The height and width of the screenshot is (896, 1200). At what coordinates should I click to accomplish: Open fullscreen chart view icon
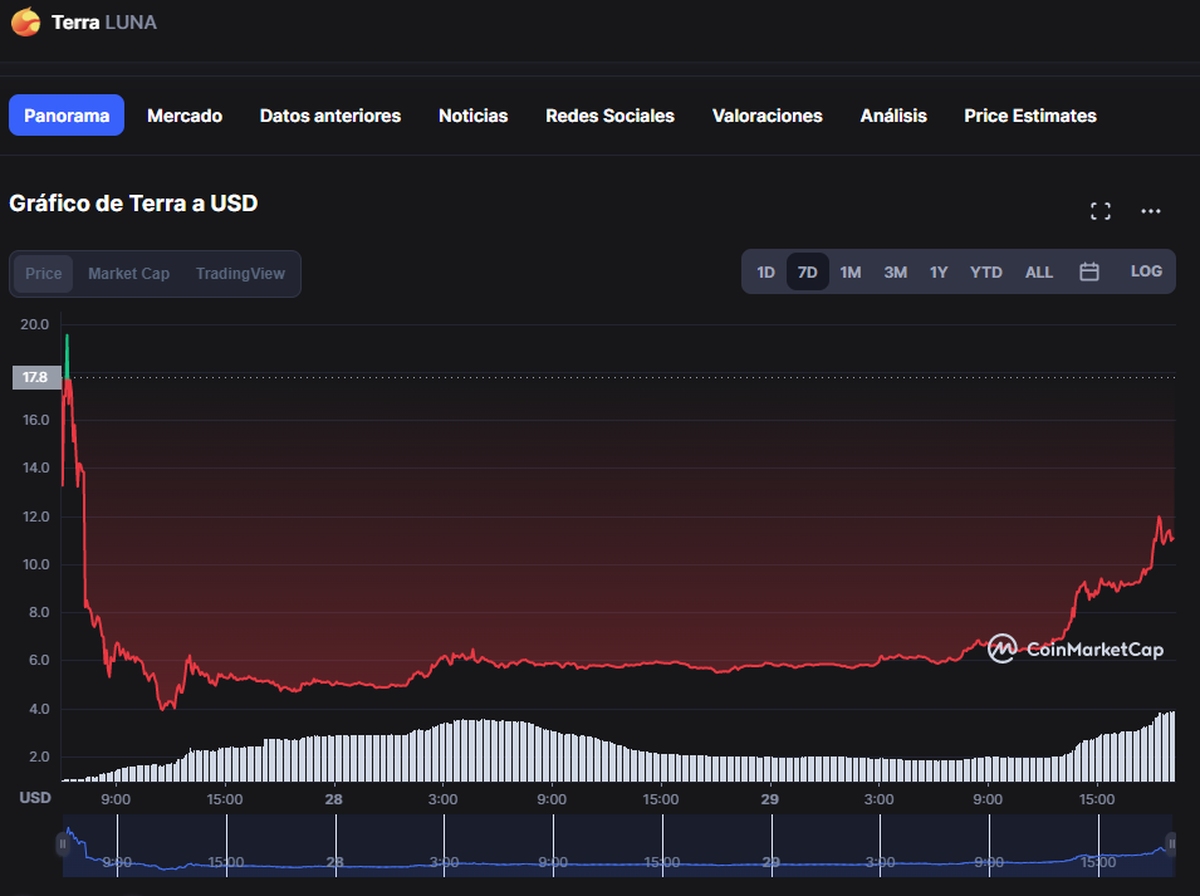[1100, 211]
